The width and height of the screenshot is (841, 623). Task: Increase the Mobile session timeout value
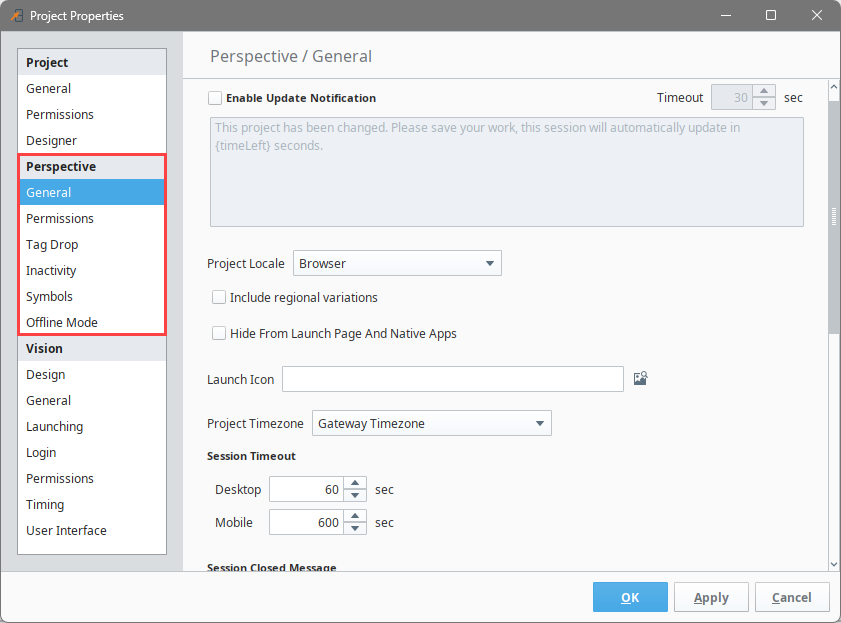355,516
